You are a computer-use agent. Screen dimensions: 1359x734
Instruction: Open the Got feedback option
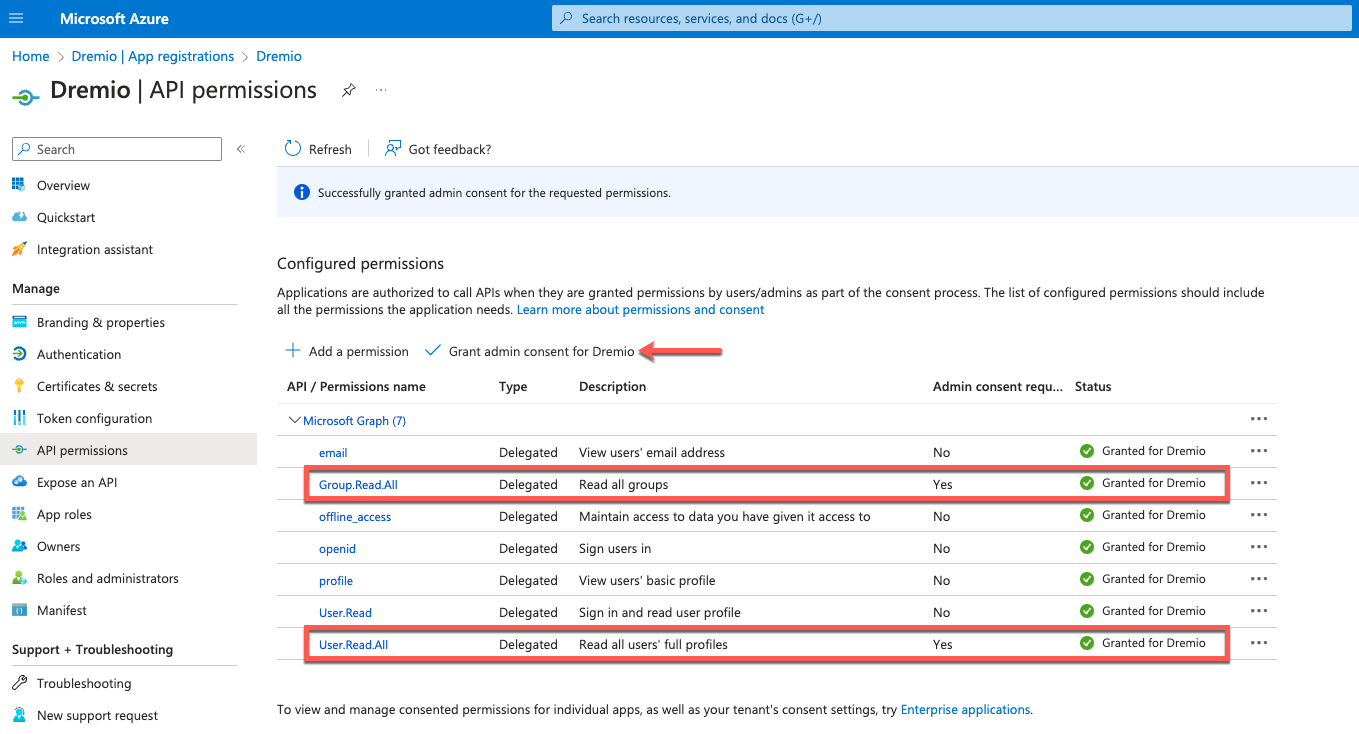(x=438, y=149)
